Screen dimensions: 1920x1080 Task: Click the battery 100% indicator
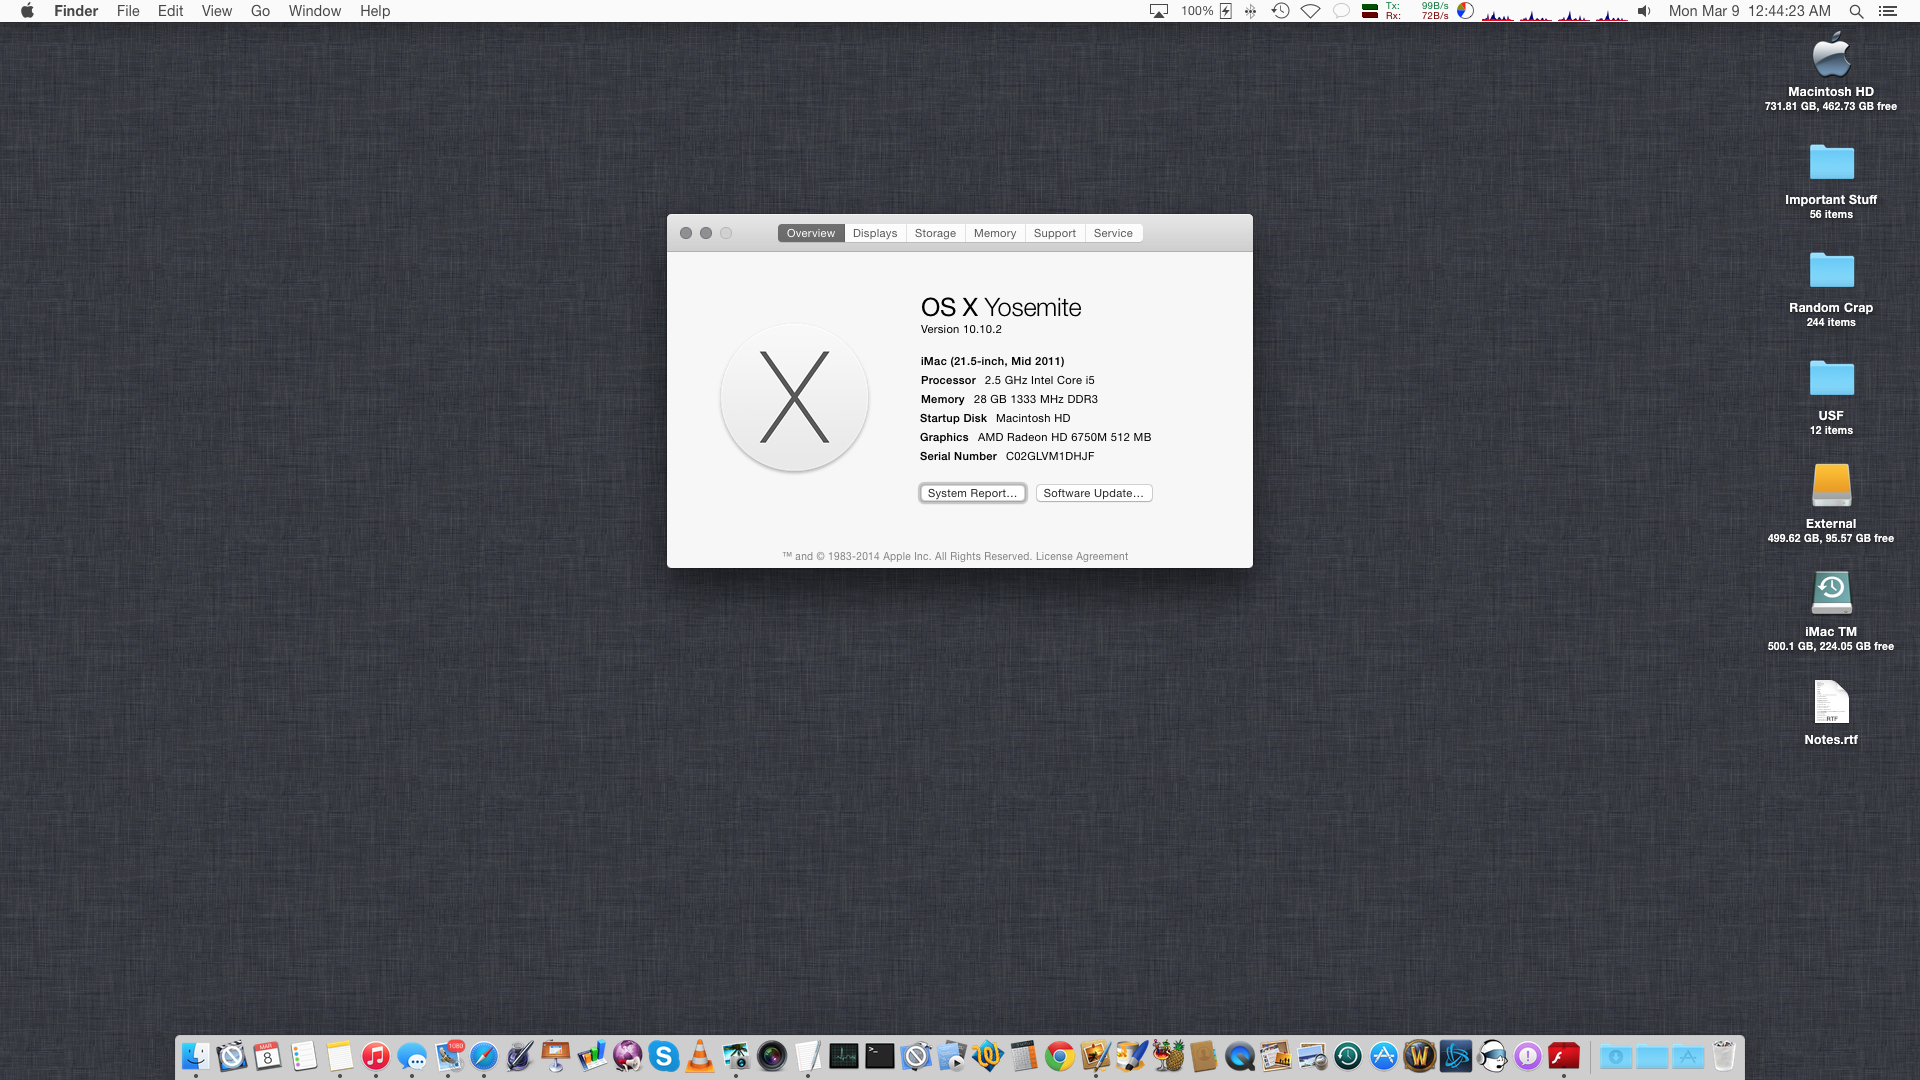tap(1207, 11)
